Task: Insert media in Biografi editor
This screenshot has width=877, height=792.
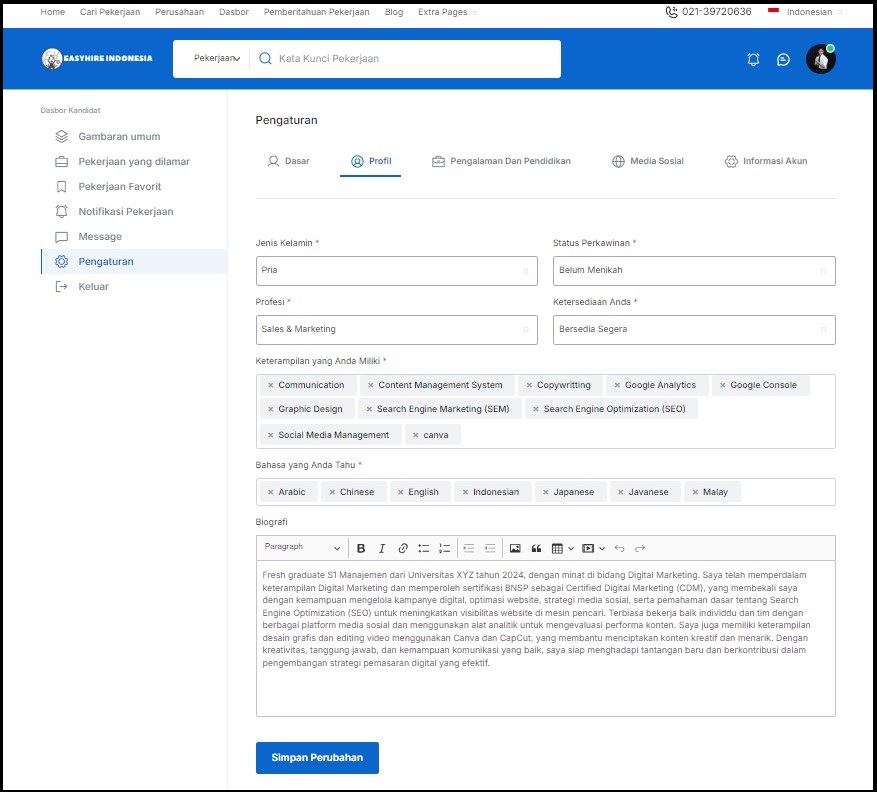Action: [588, 548]
